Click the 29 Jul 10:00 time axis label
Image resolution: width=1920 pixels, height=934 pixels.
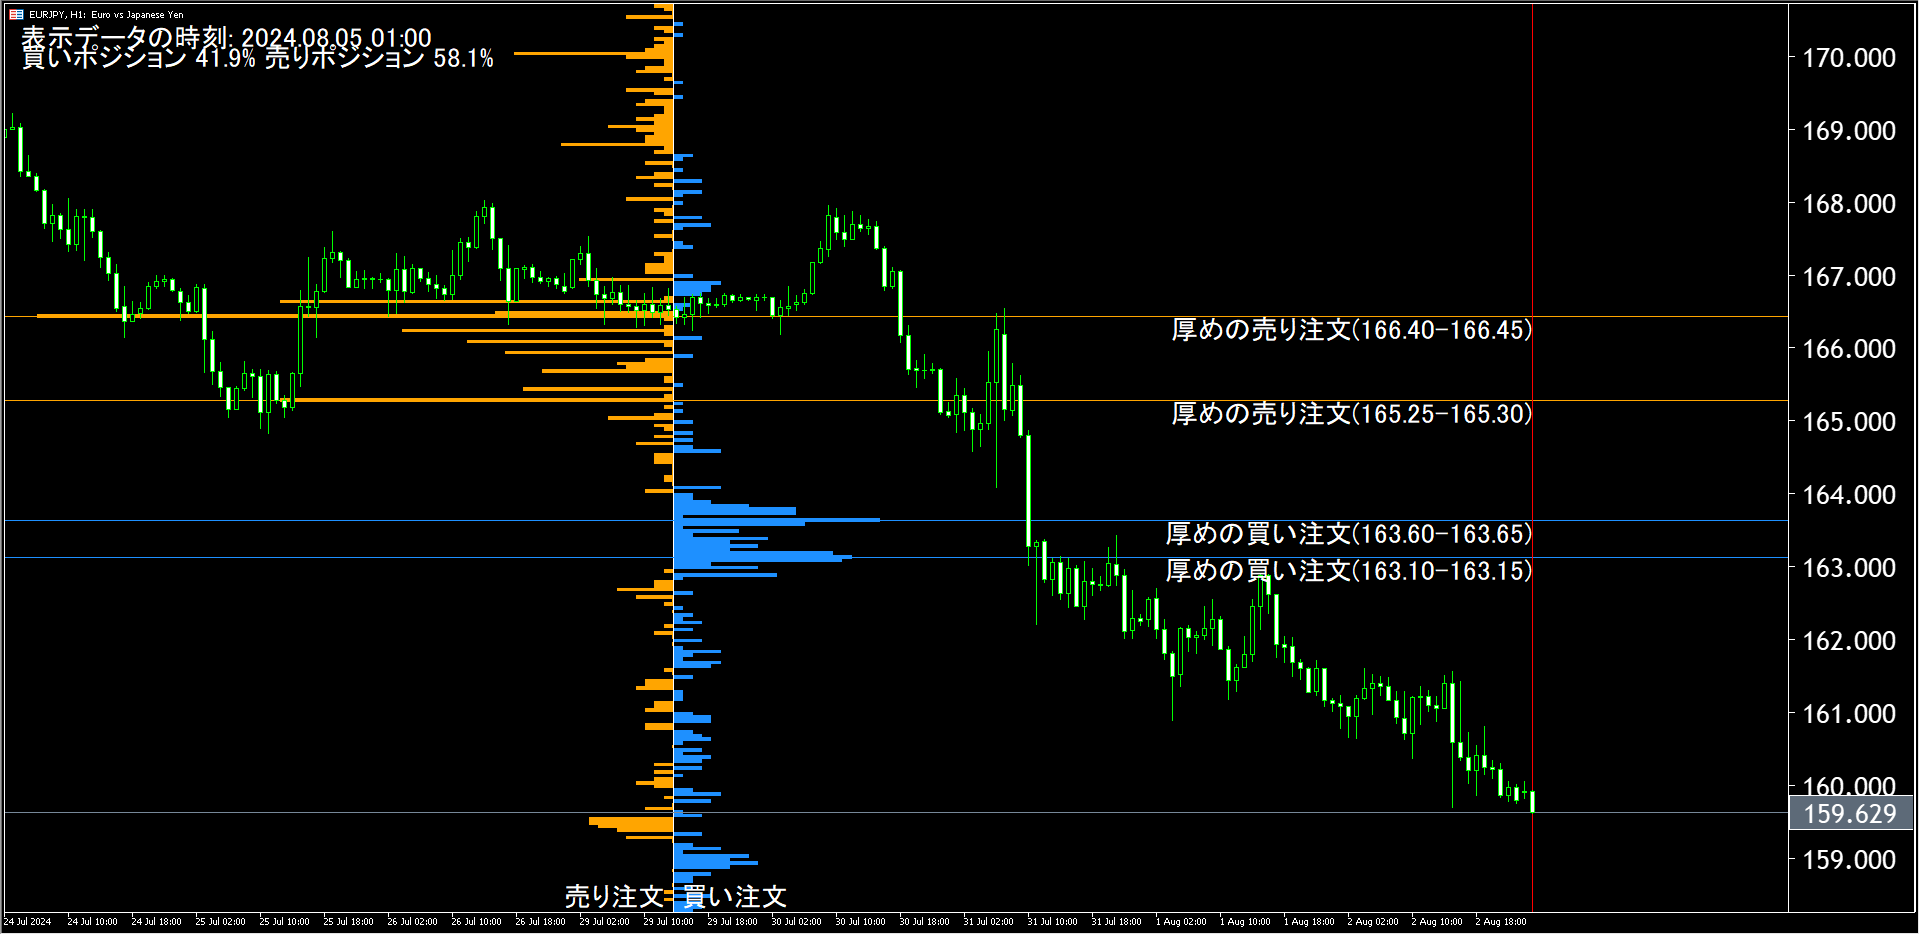[668, 922]
